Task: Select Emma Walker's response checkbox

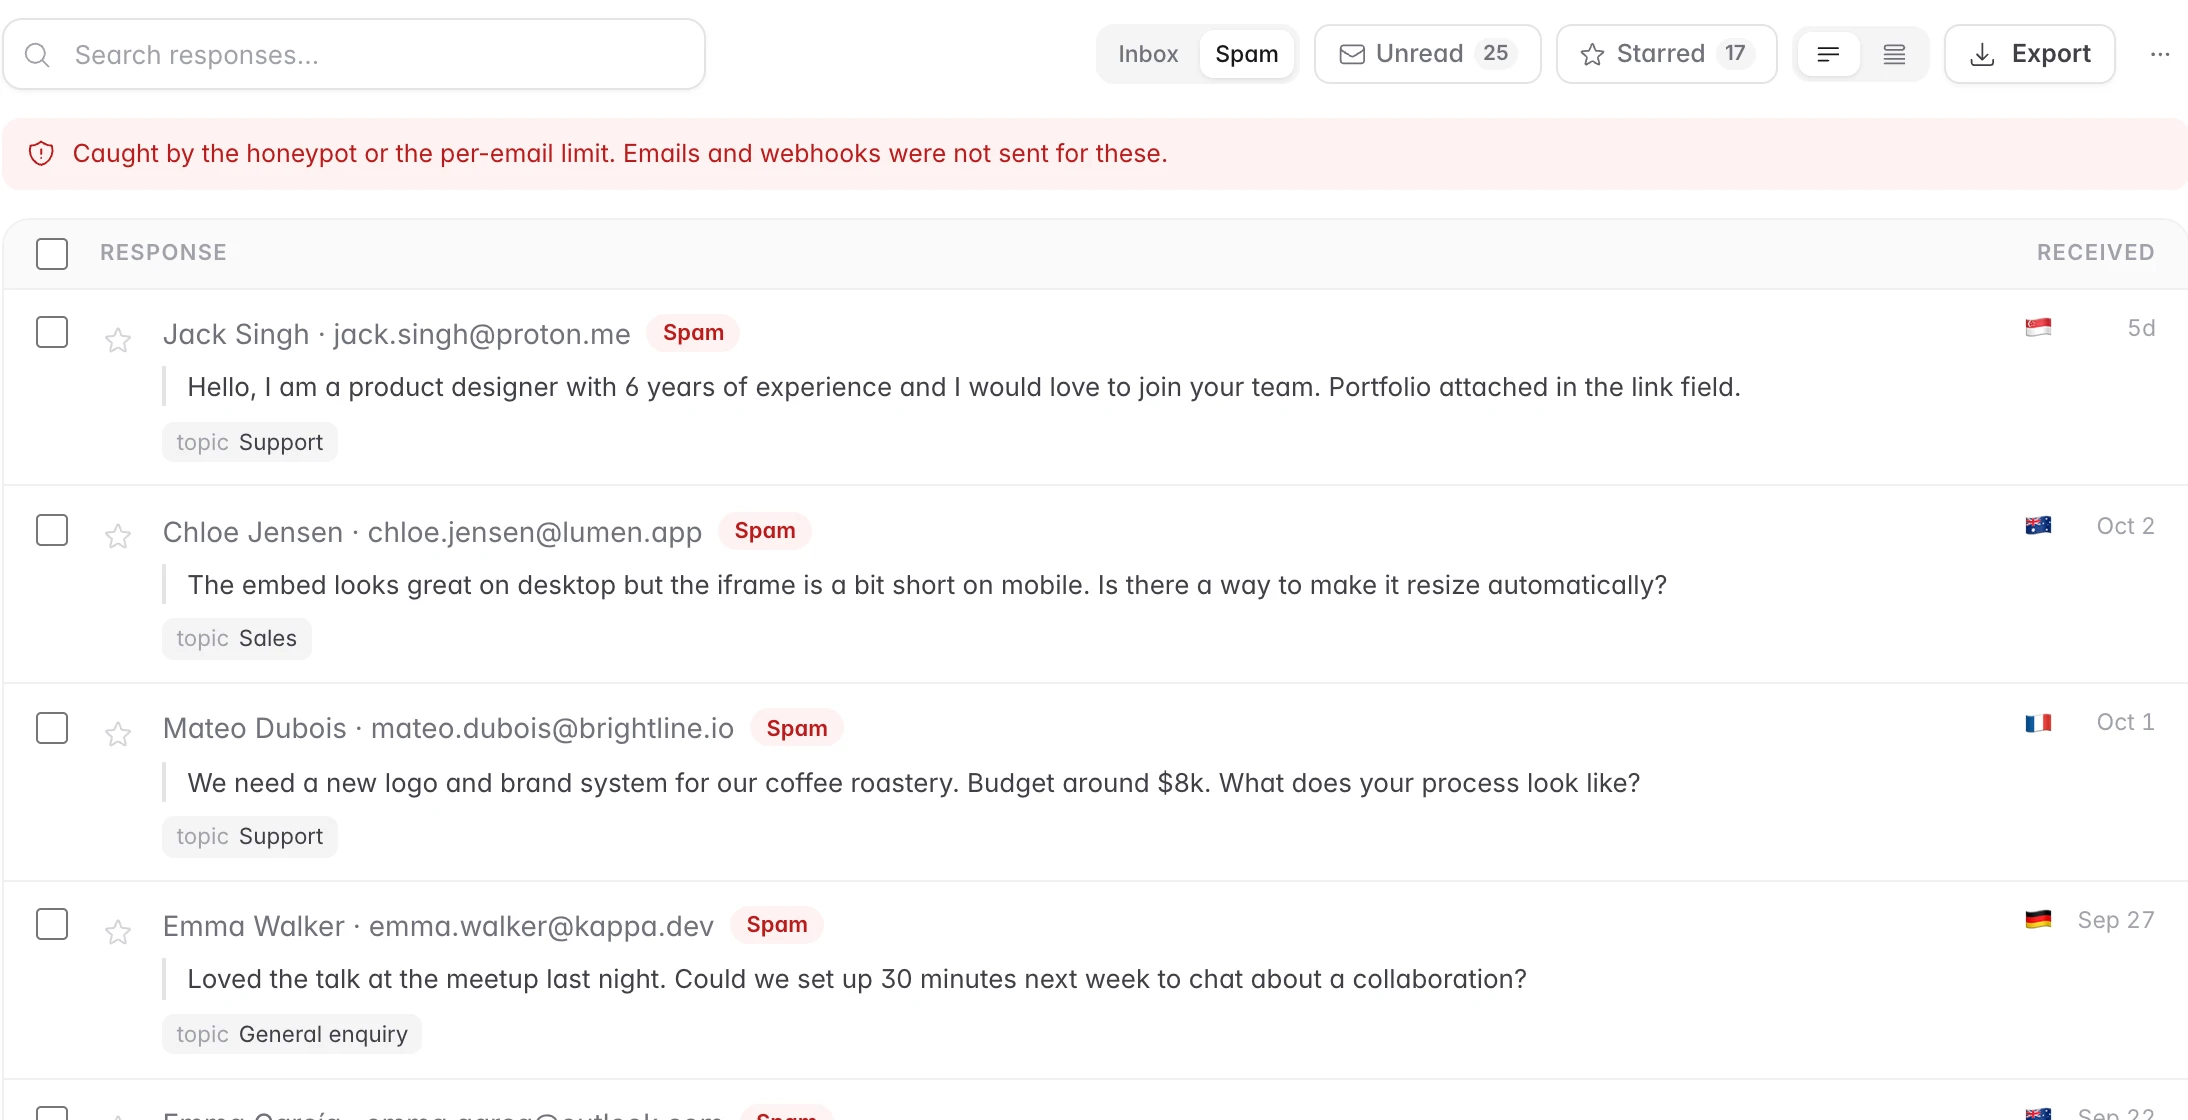Action: coord(52,924)
